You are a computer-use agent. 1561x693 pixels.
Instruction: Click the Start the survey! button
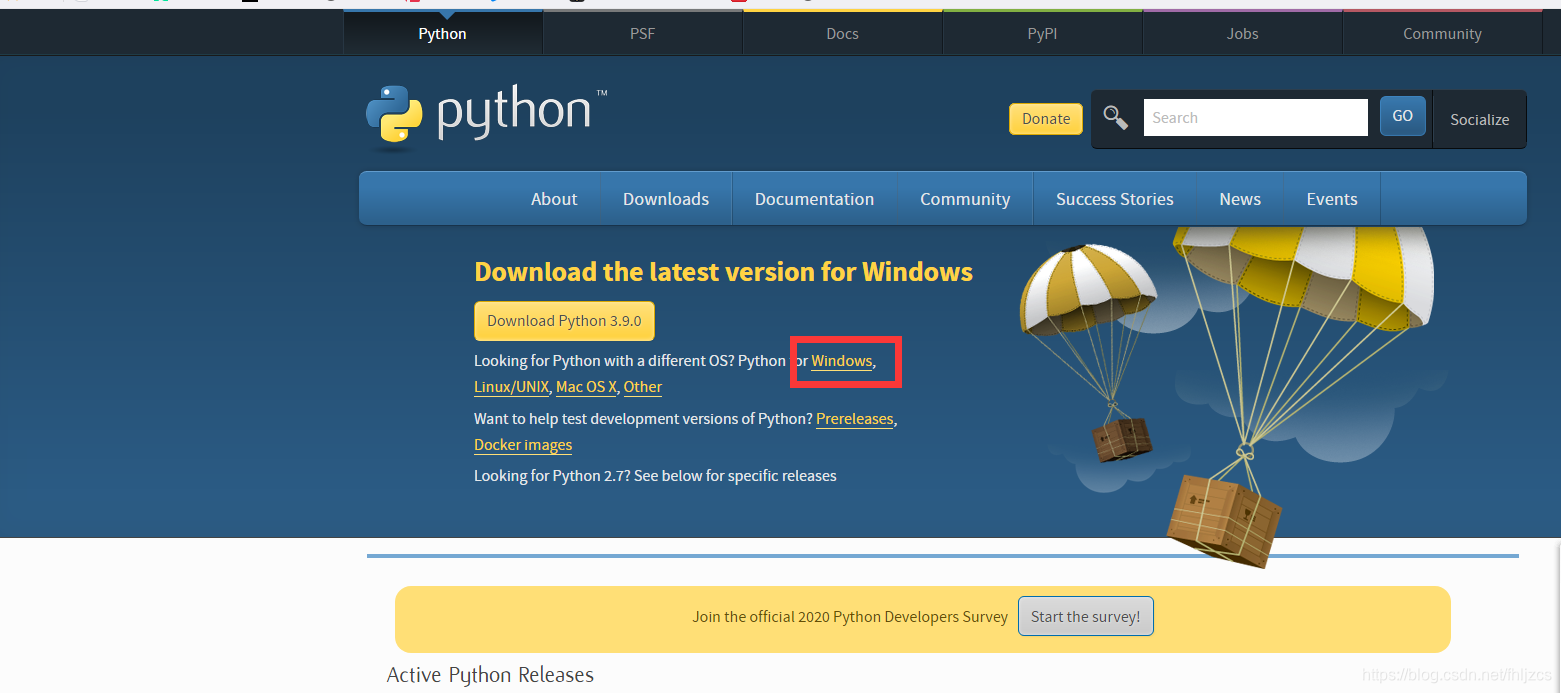[x=1085, y=616]
